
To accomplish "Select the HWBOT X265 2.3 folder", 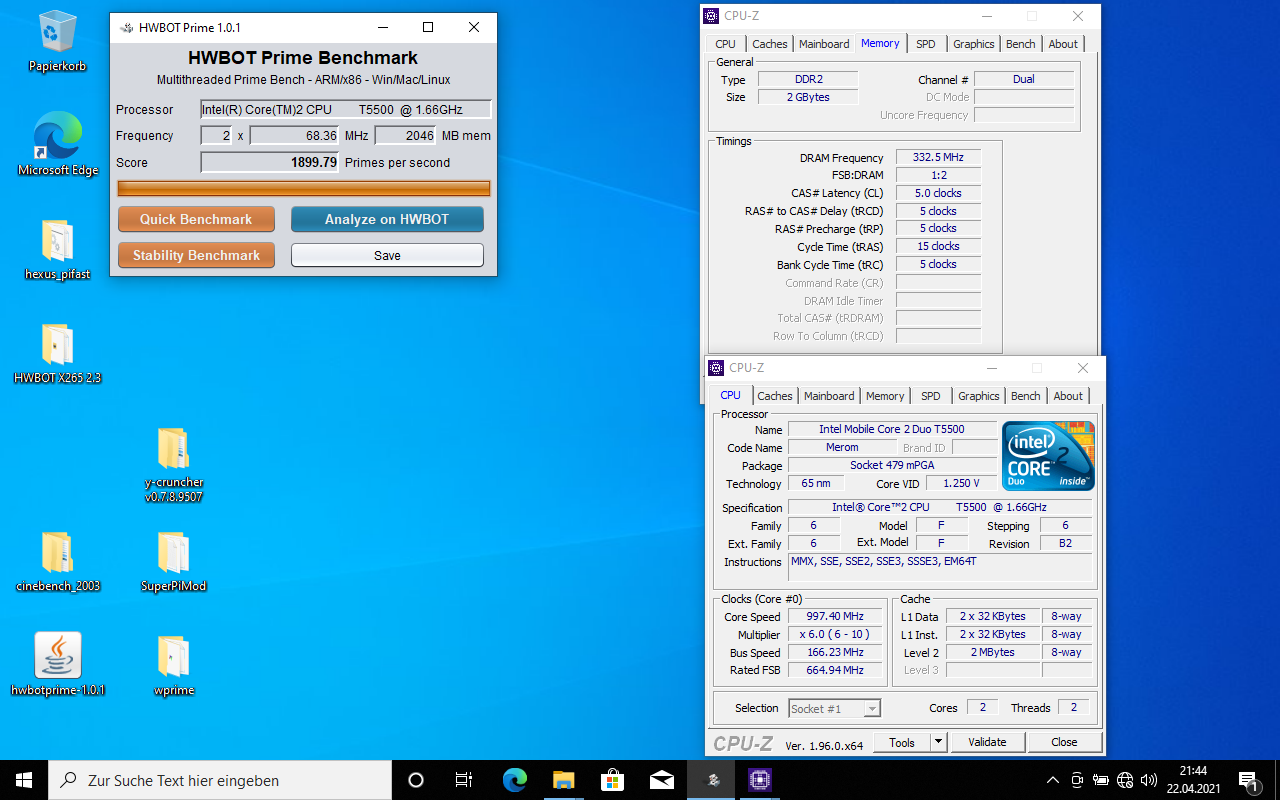I will [57, 353].
